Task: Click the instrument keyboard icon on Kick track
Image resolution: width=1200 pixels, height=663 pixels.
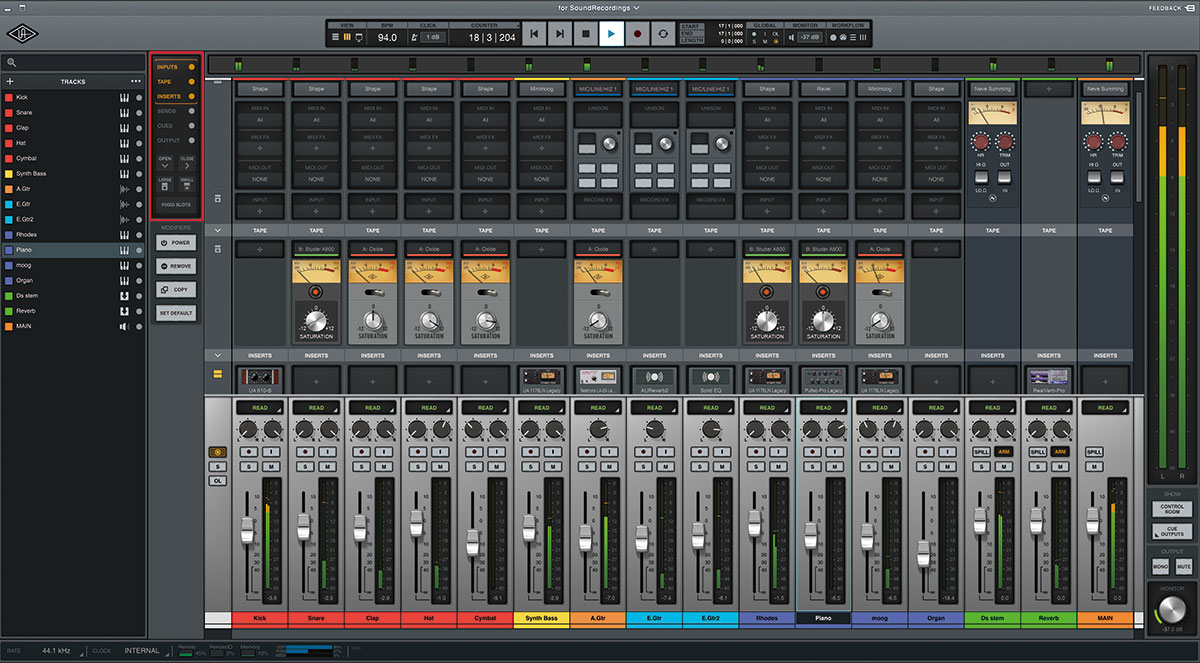Action: point(125,98)
